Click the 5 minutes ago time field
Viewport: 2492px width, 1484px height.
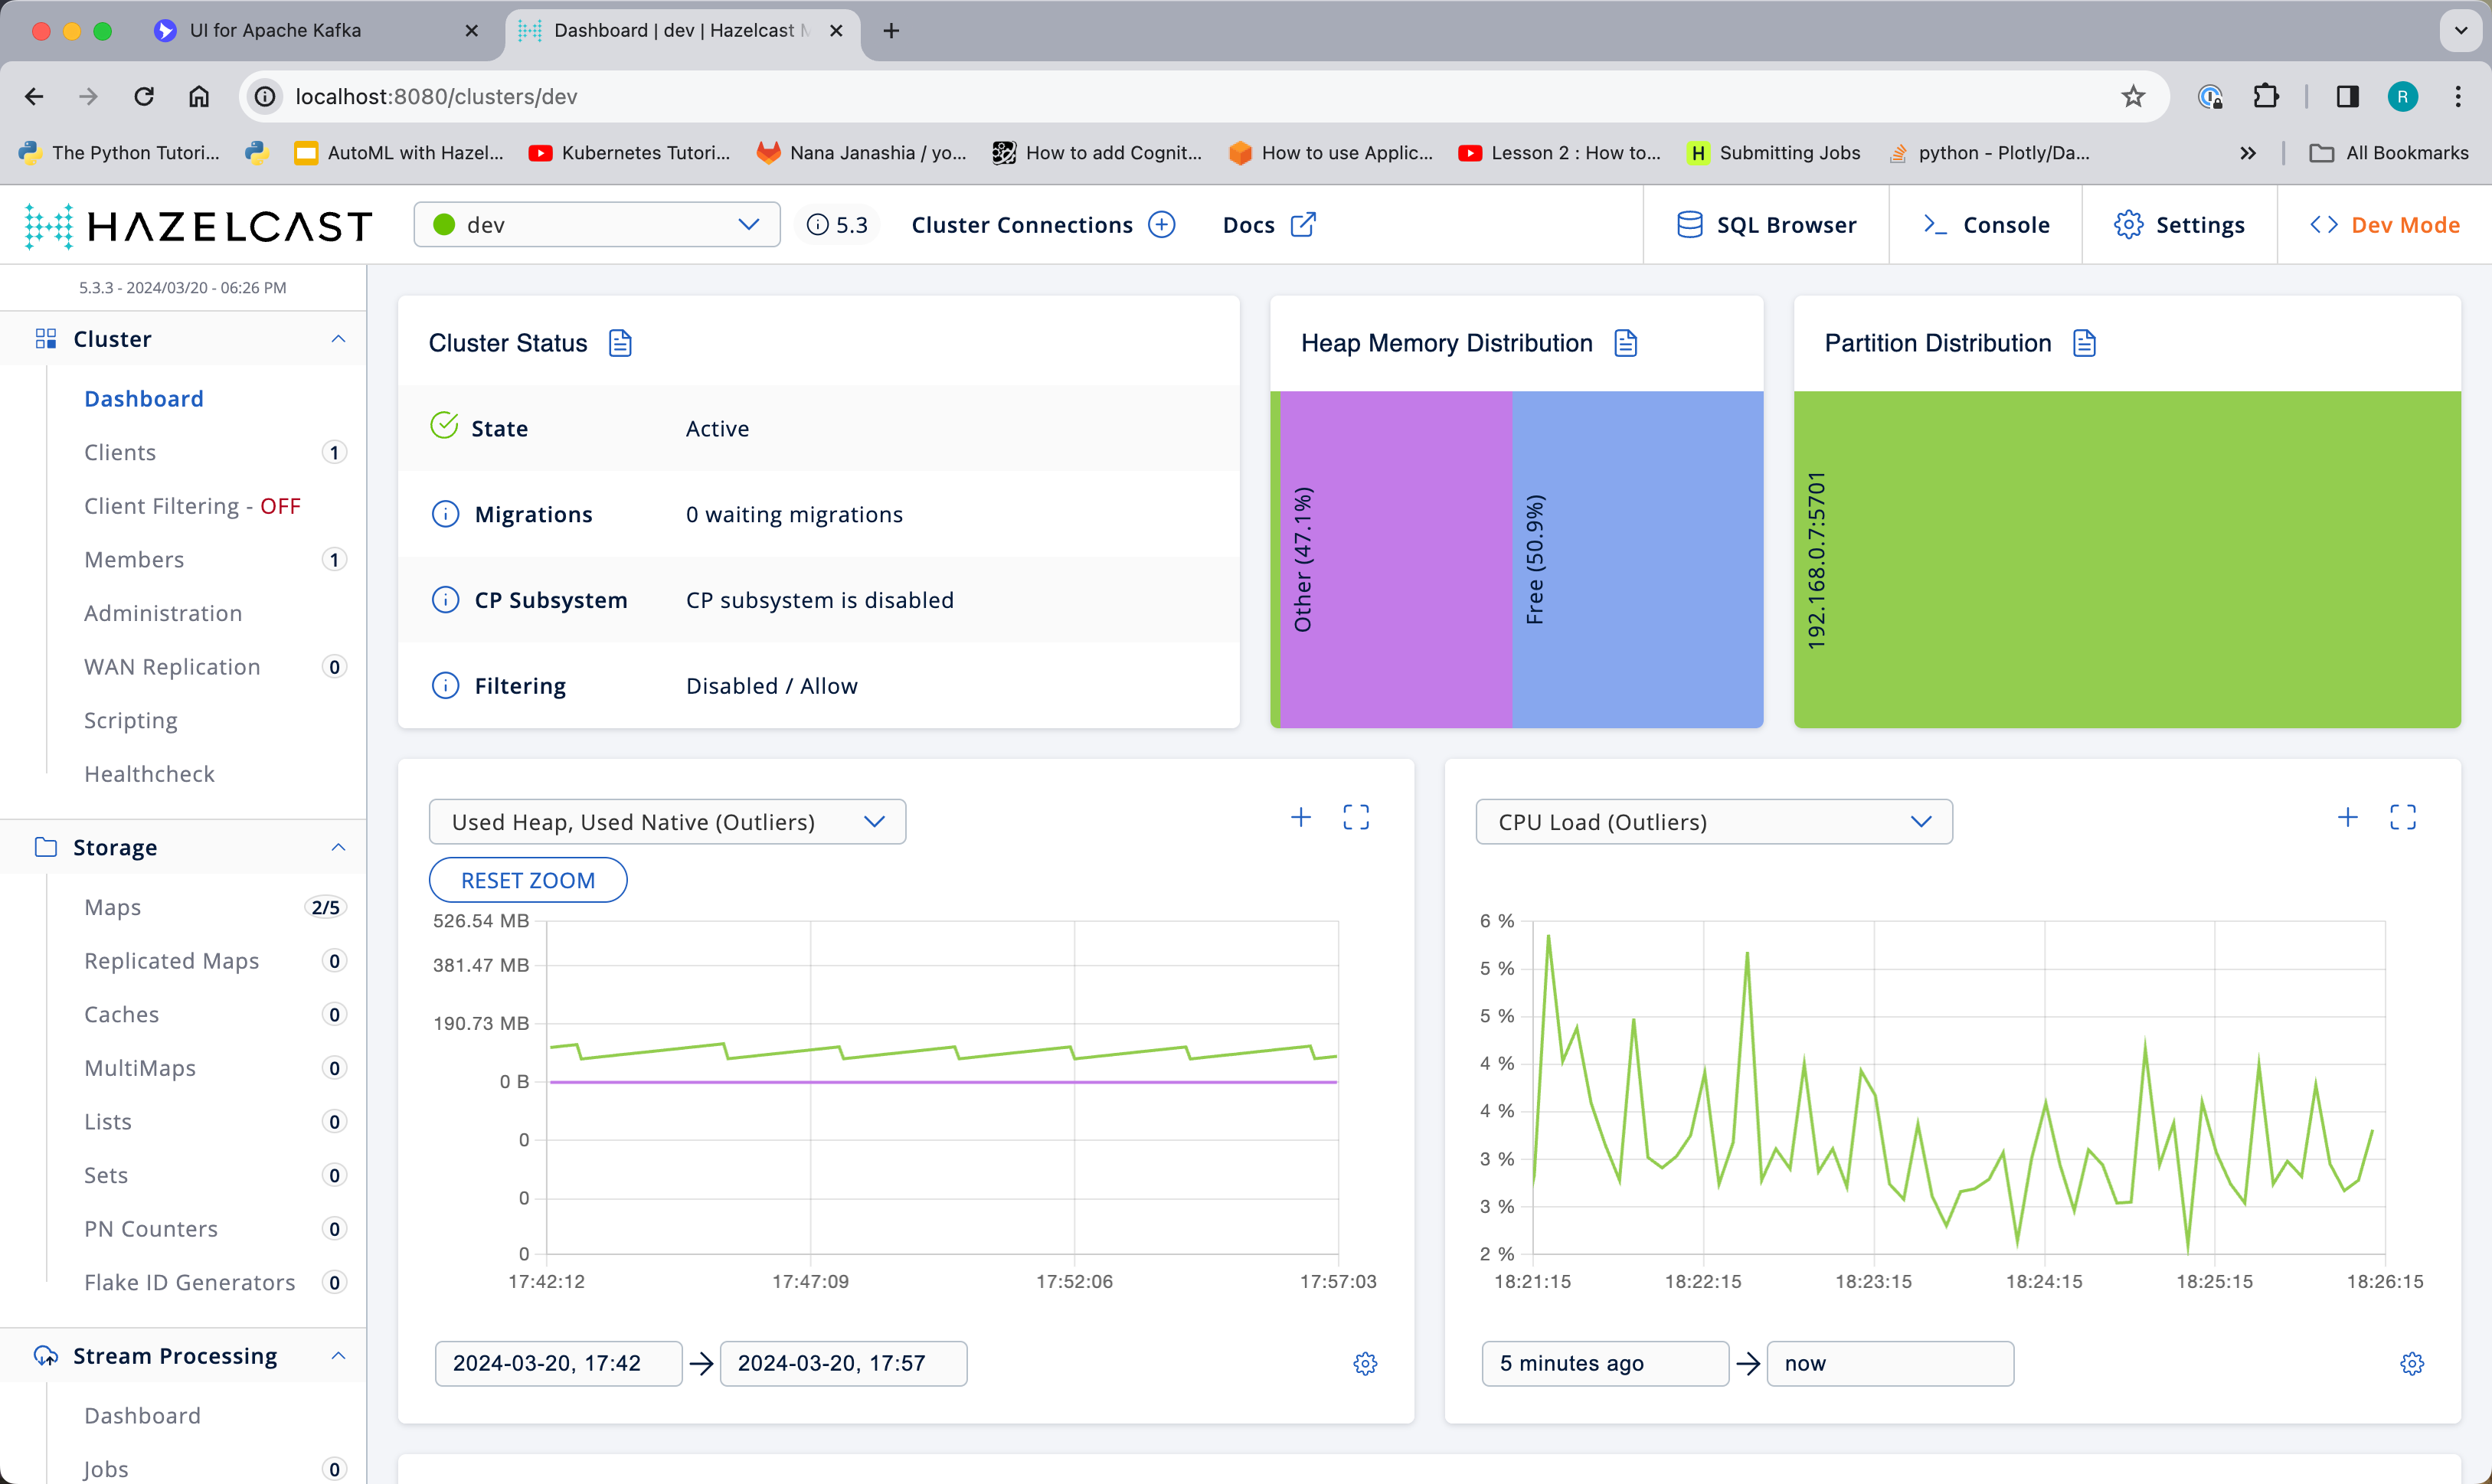pos(1605,1363)
